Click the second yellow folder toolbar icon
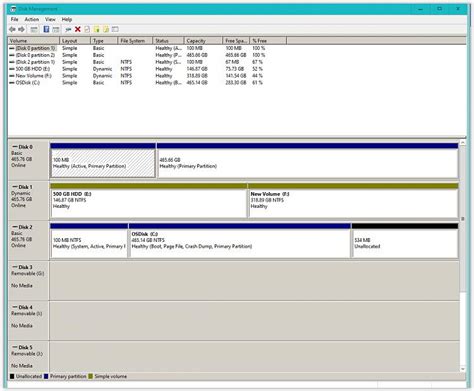 tap(106, 29)
